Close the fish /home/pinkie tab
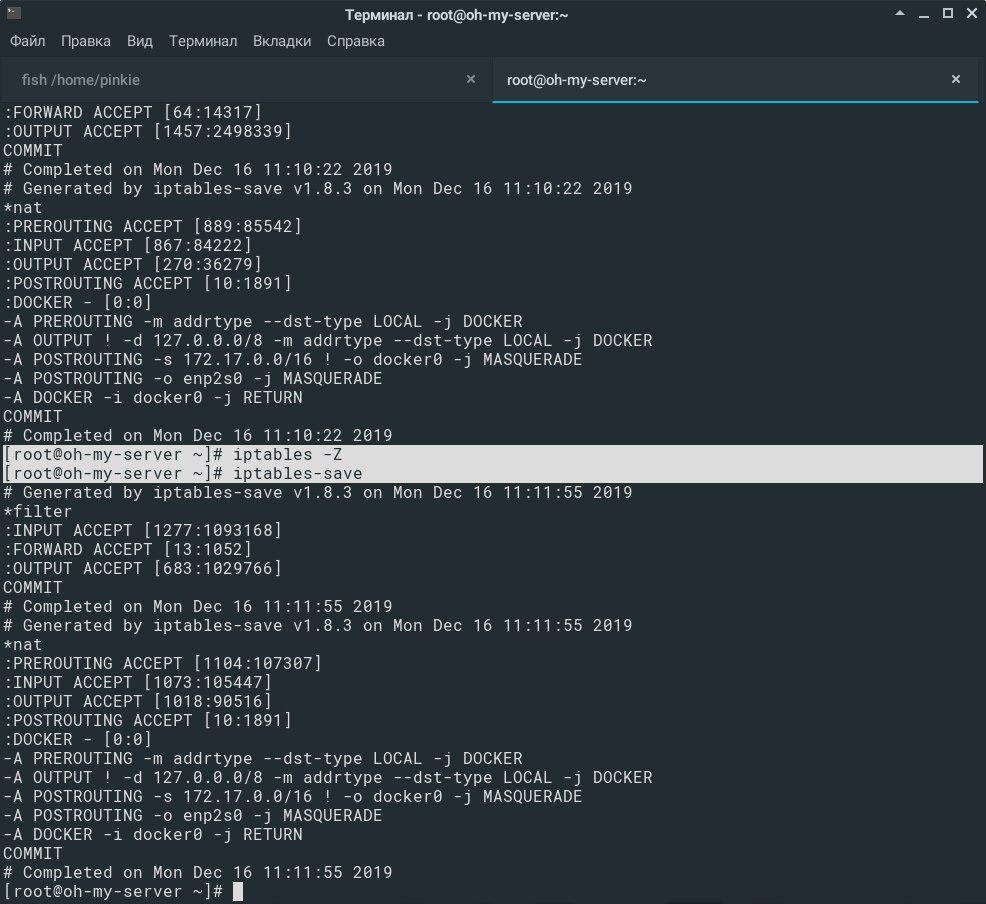 470,79
